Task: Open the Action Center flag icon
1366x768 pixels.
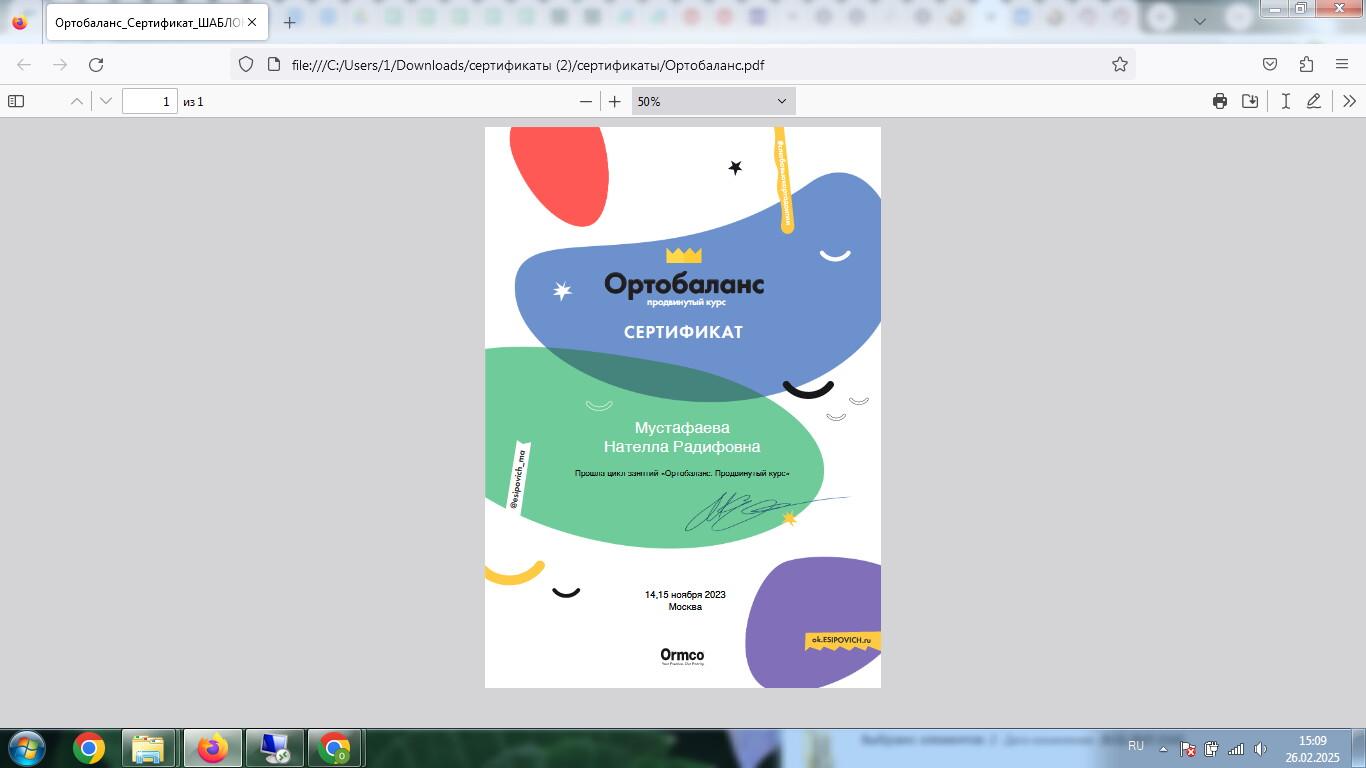Action: tap(1187, 748)
